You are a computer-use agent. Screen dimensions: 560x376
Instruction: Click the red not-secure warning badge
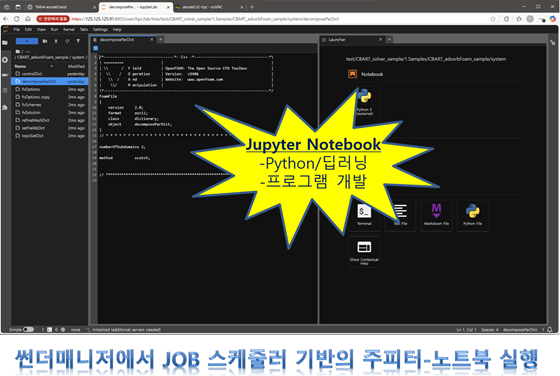[x=53, y=19]
